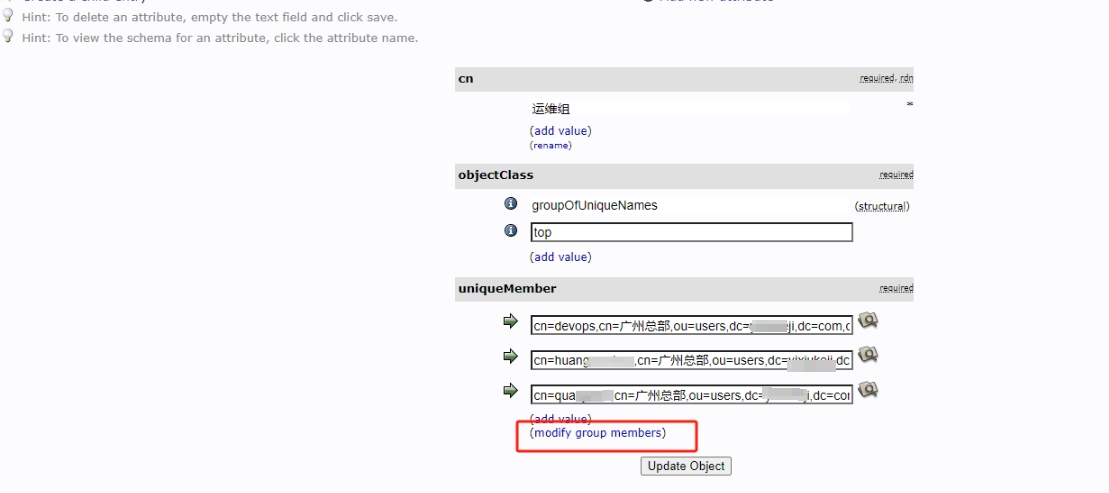Image resolution: width=1109 pixels, height=493 pixels.
Task: Open DN browser icon for huang entry
Action: pyautogui.click(x=868, y=355)
